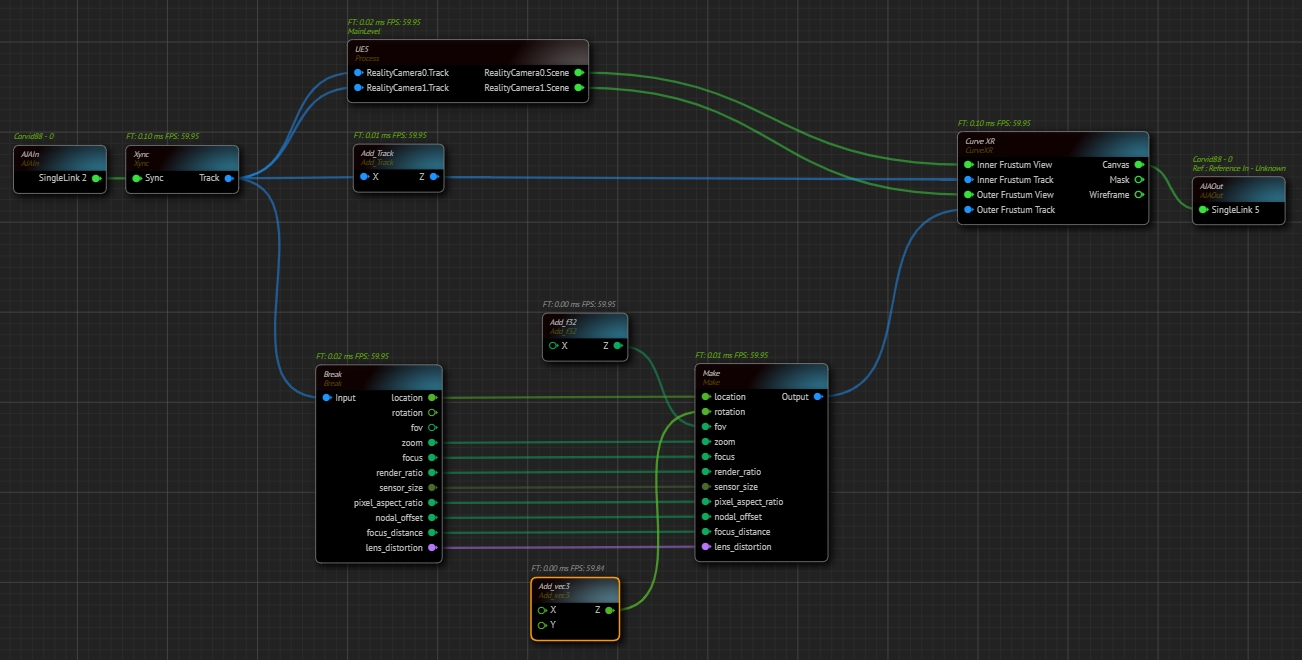Click the Wireframe output pin on Curve XR

point(1138,195)
